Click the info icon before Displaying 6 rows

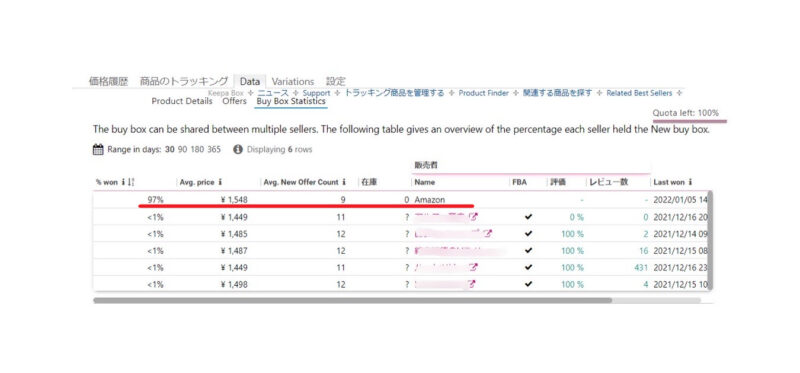238,150
